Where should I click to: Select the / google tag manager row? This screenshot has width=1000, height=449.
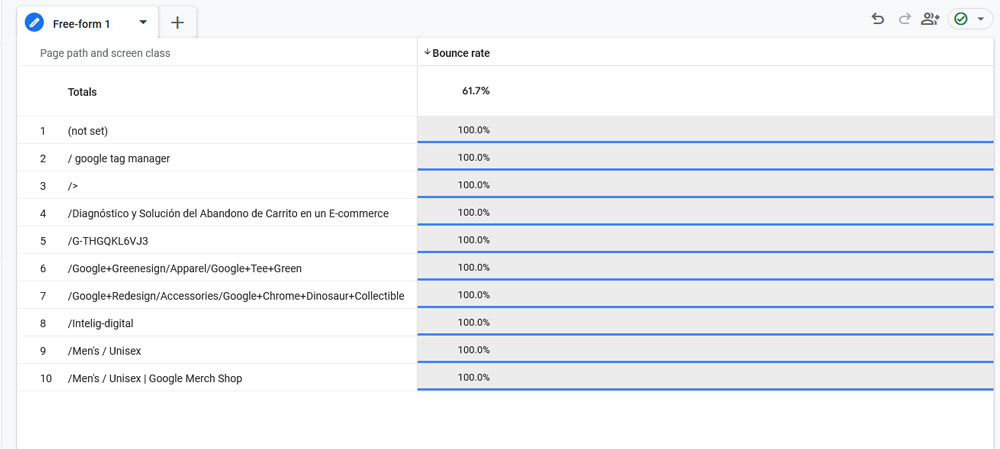[x=119, y=158]
